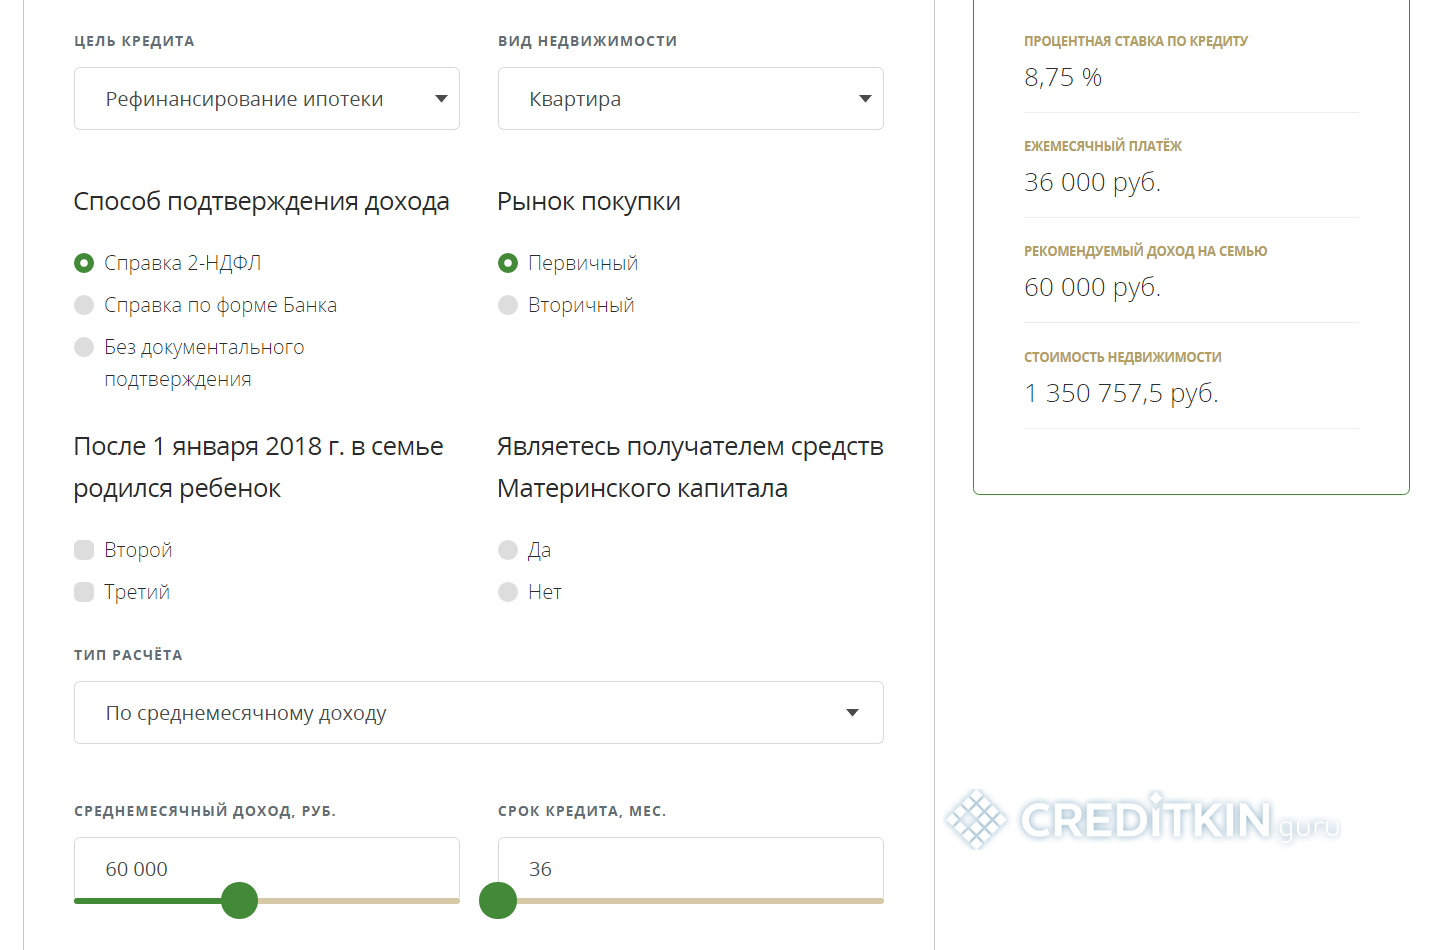The image size is (1441, 950).
Task: Open the Цель кредита dropdown
Action: coord(266,99)
